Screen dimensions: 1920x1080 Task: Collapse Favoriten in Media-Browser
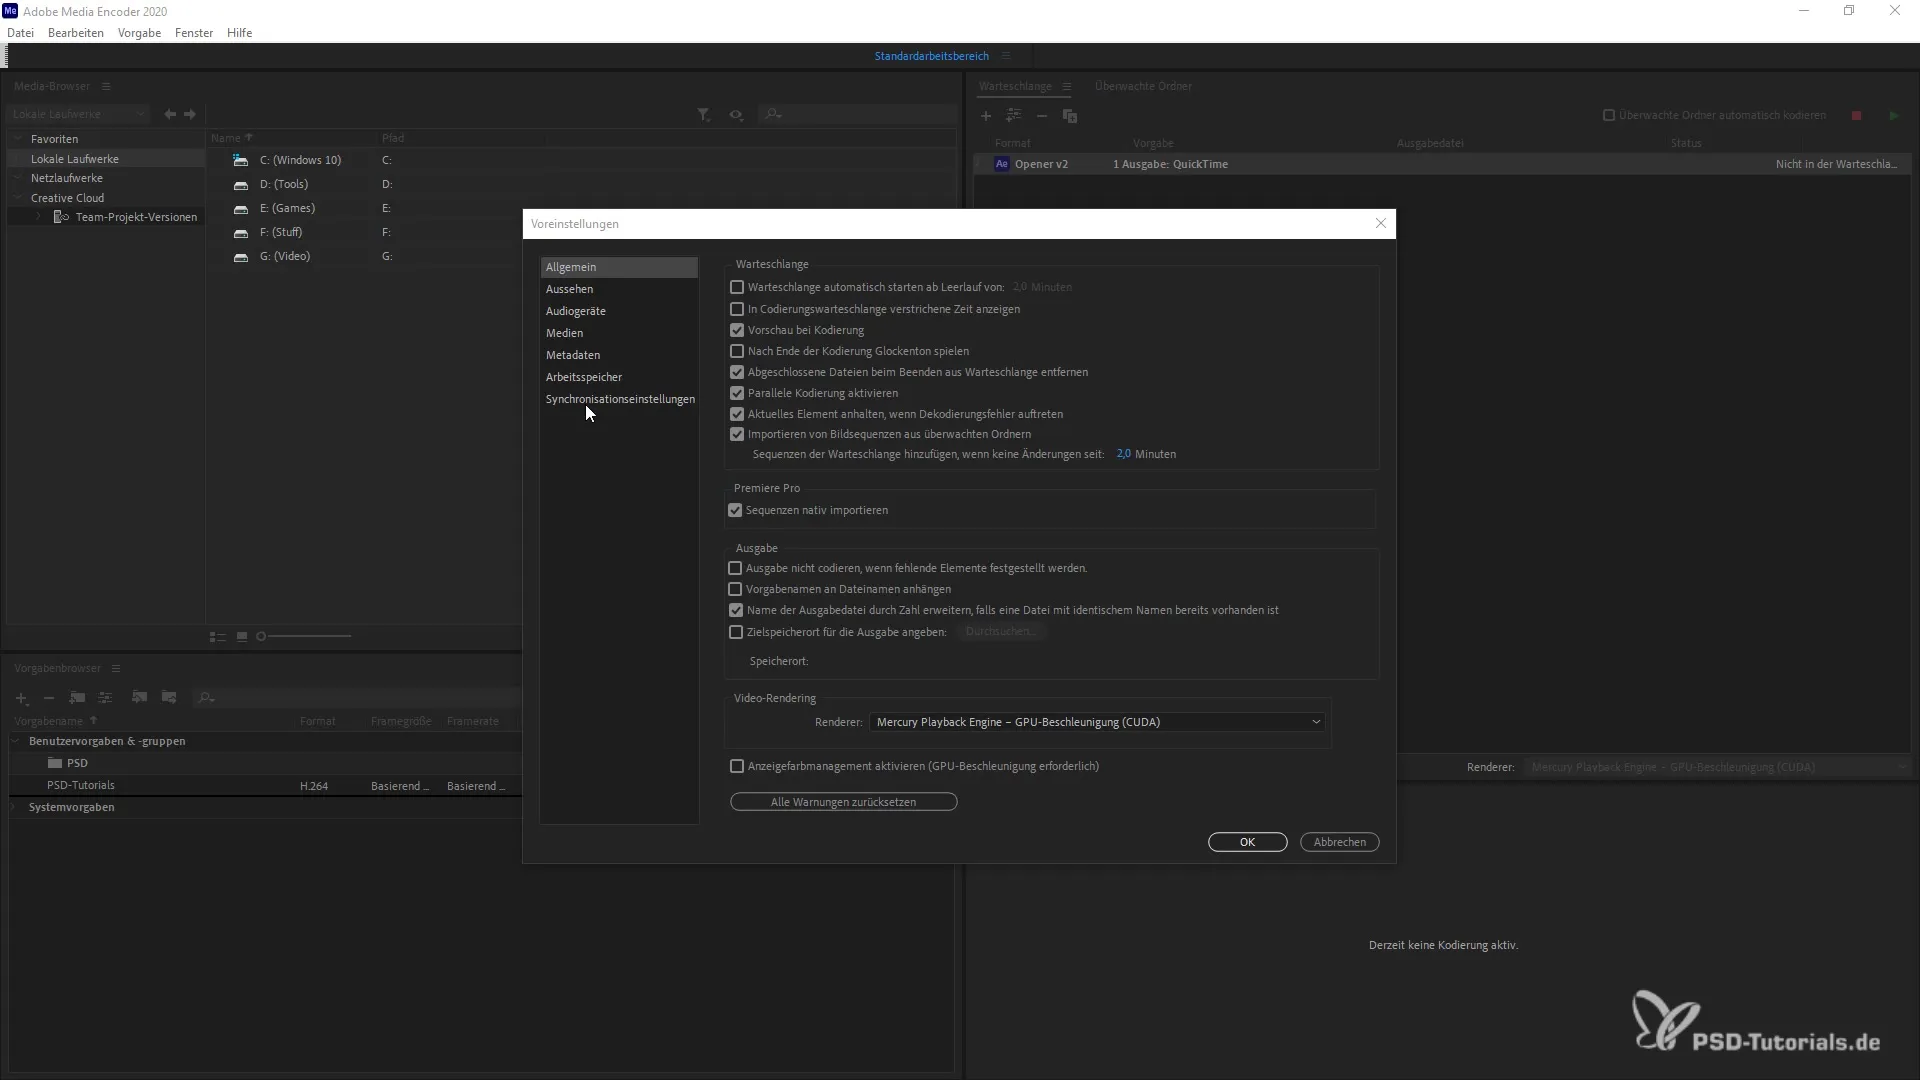coord(18,139)
